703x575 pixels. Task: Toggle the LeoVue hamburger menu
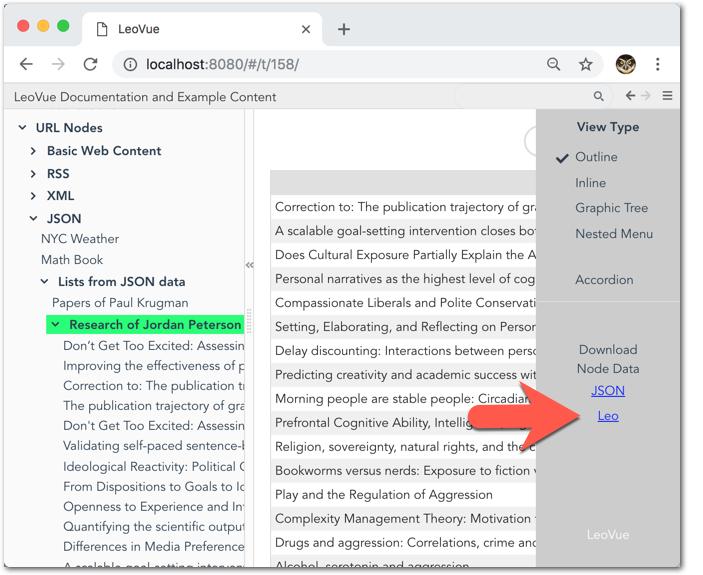coord(668,95)
